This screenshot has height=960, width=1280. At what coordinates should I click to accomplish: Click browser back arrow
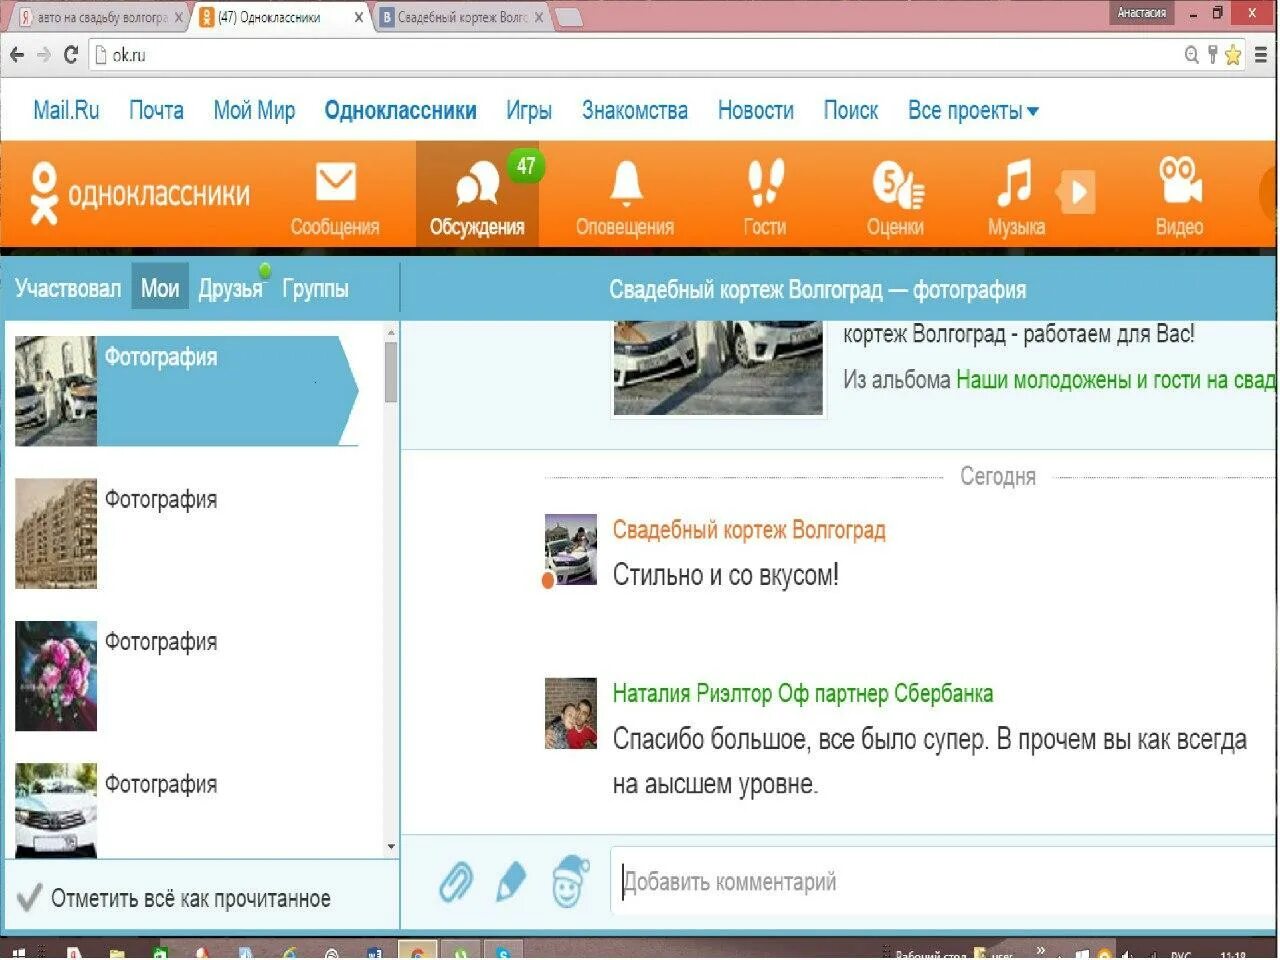[x=17, y=55]
